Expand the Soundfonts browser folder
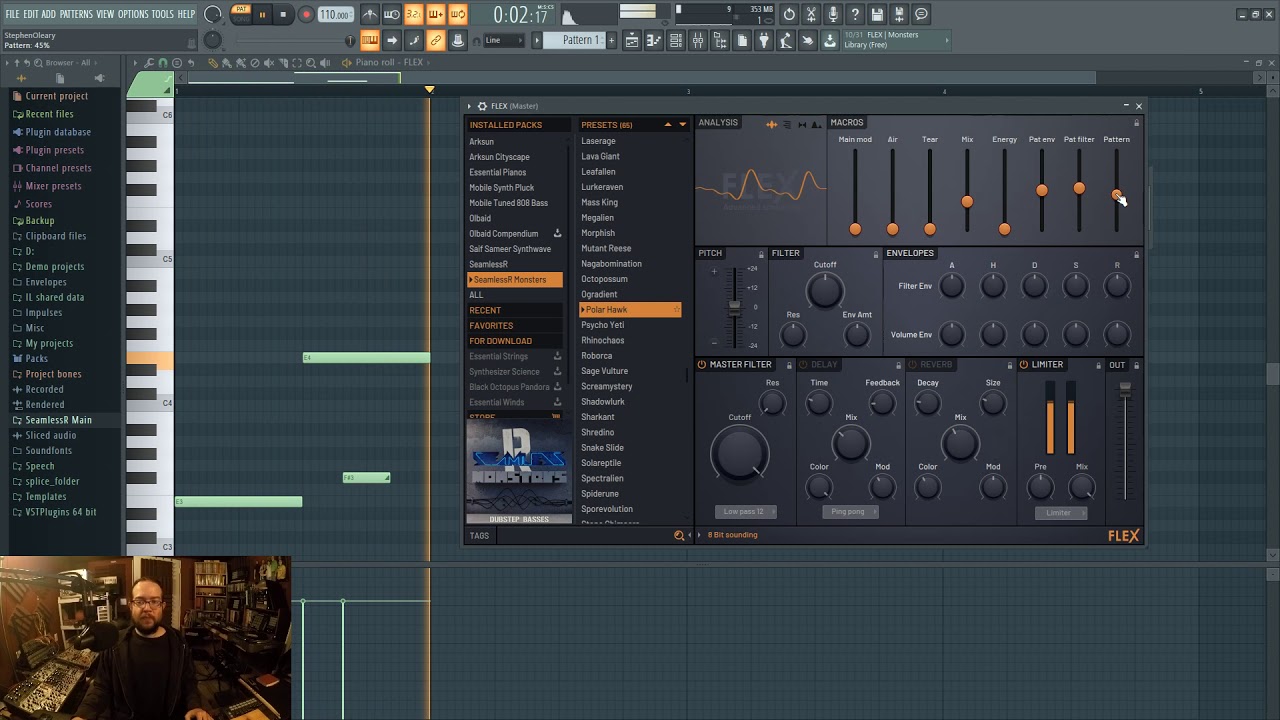Screen dimensions: 1280x720 tap(48, 451)
